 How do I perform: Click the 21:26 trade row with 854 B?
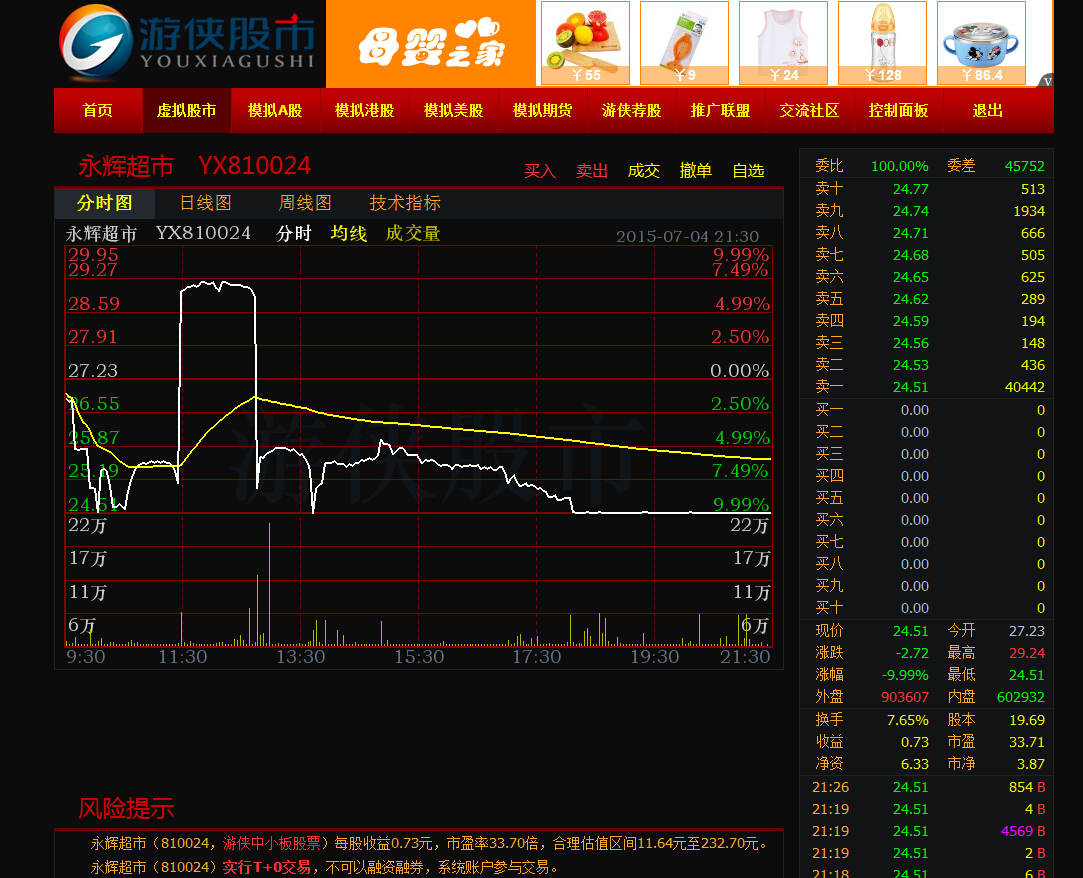(x=928, y=788)
